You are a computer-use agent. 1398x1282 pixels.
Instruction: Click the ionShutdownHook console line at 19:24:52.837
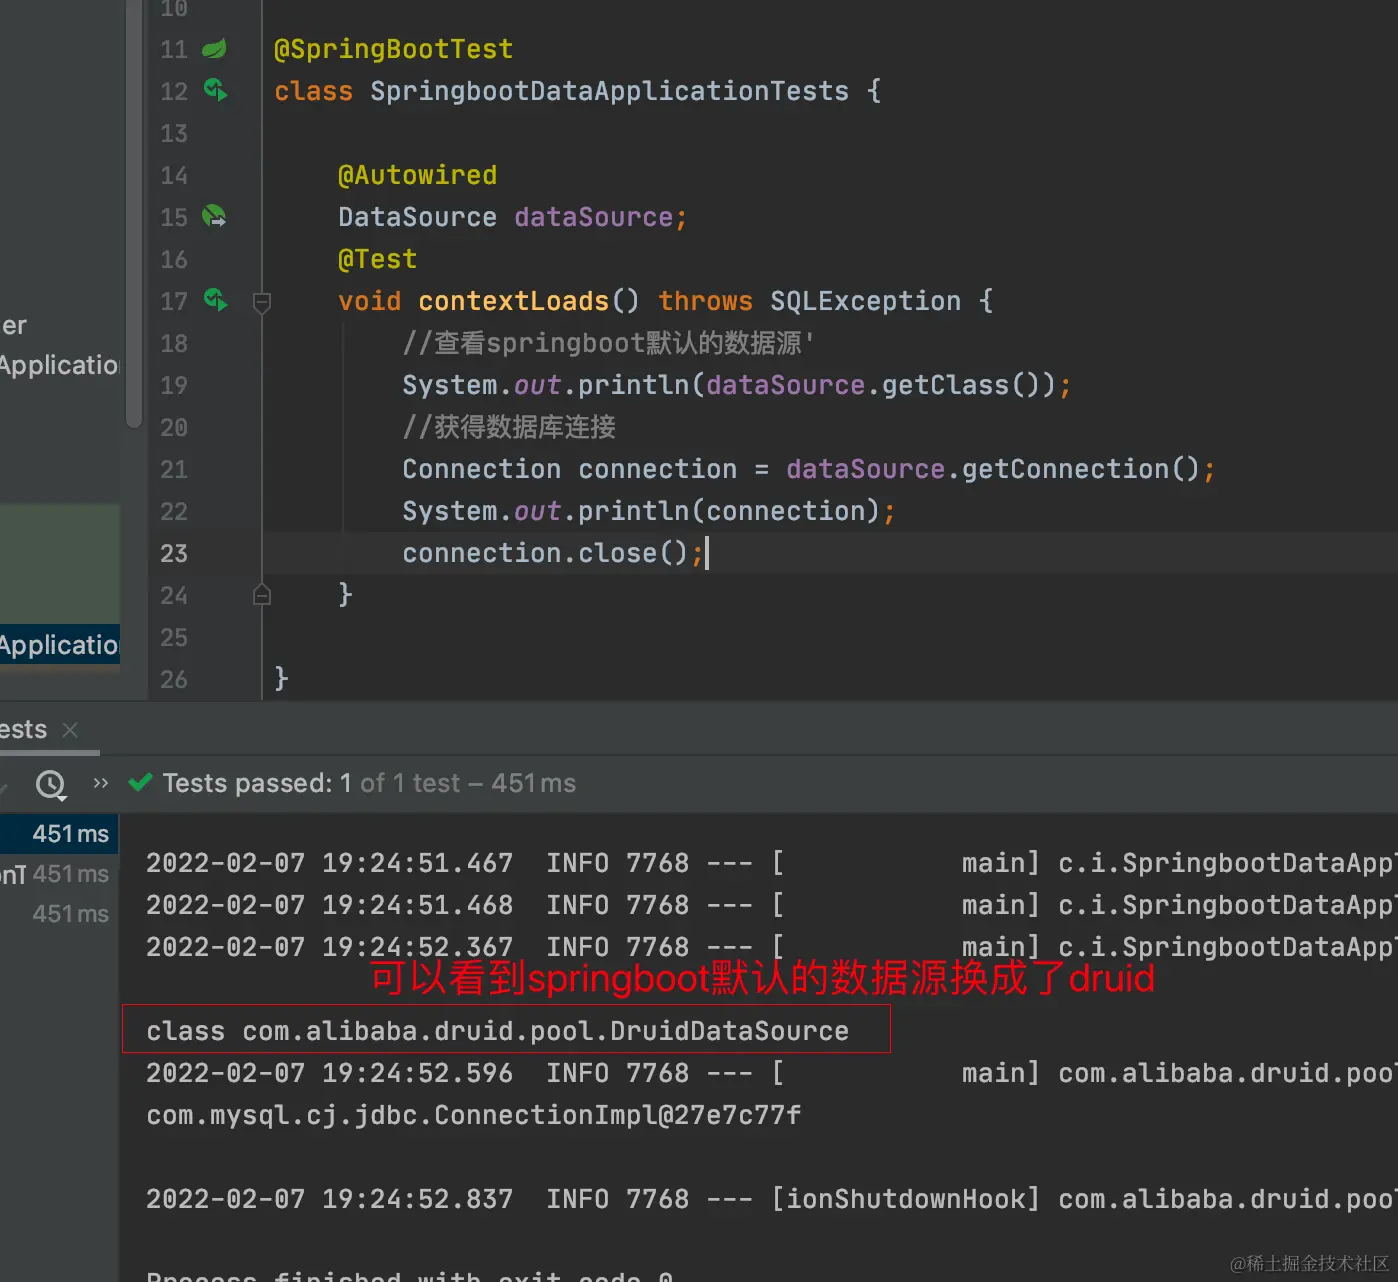770,1199
